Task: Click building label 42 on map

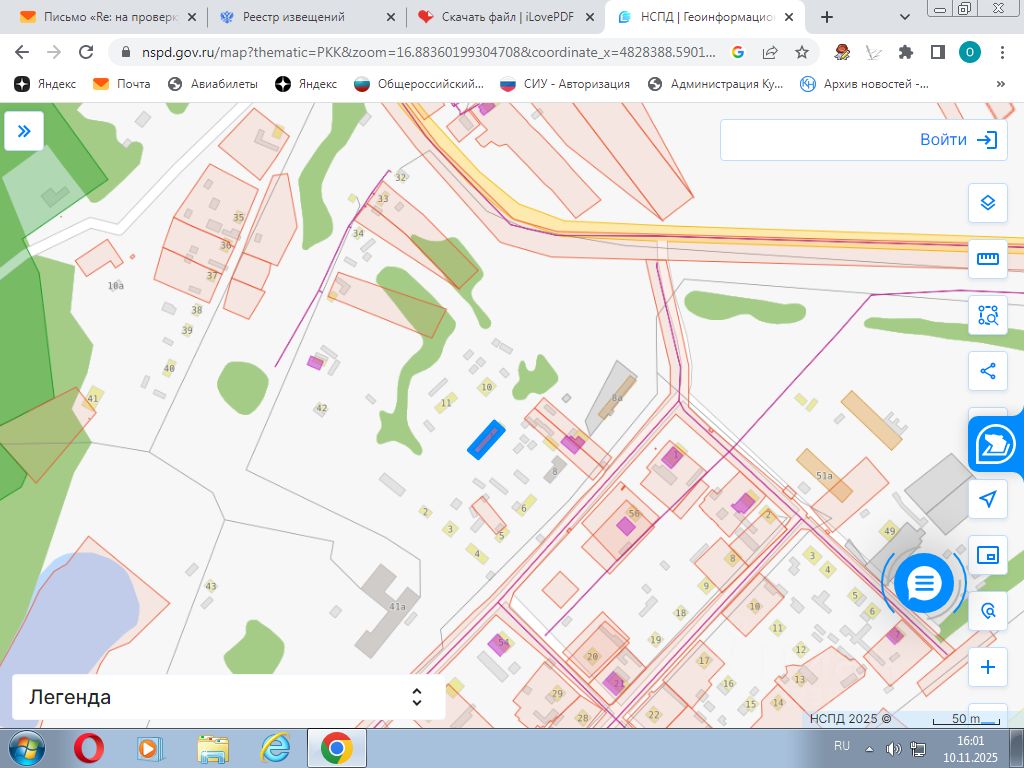Action: click(321, 408)
